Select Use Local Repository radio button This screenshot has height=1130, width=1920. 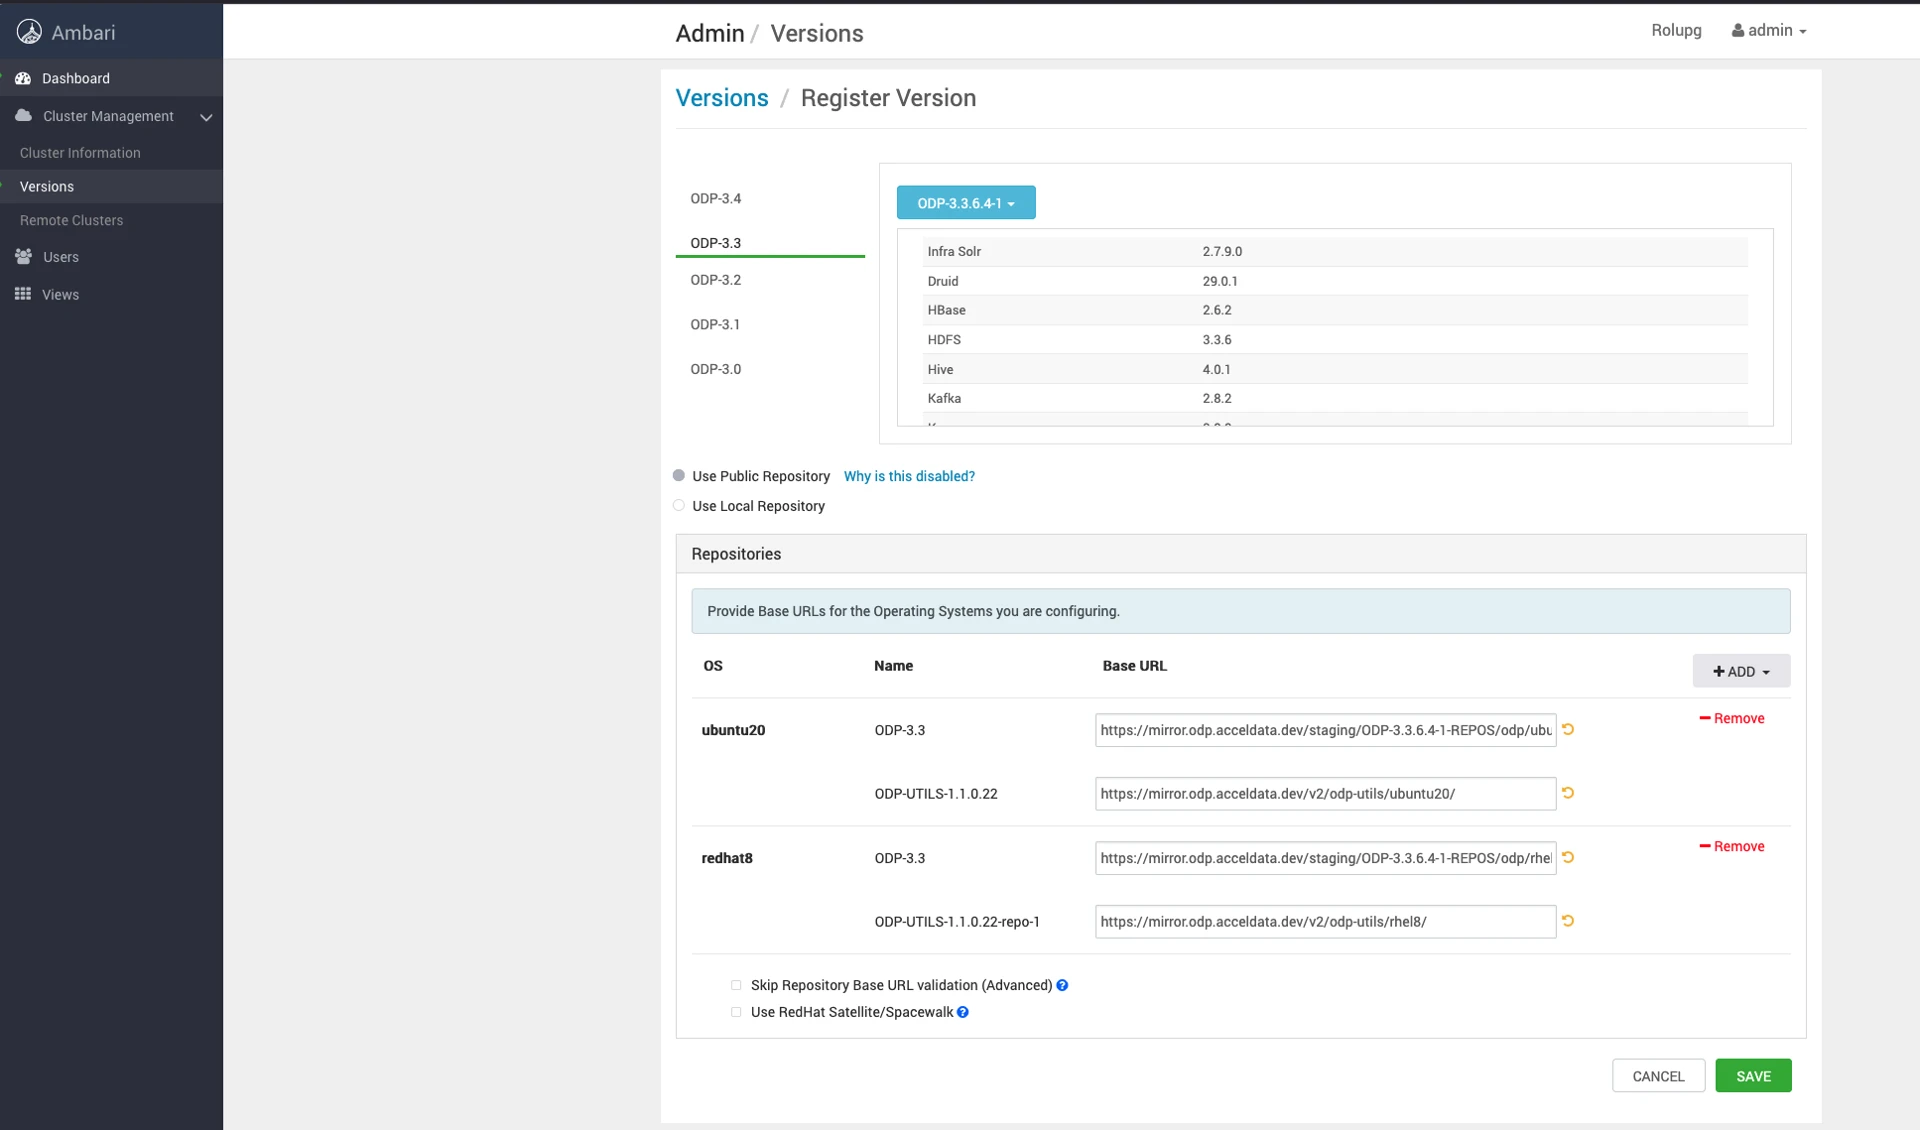click(x=679, y=506)
